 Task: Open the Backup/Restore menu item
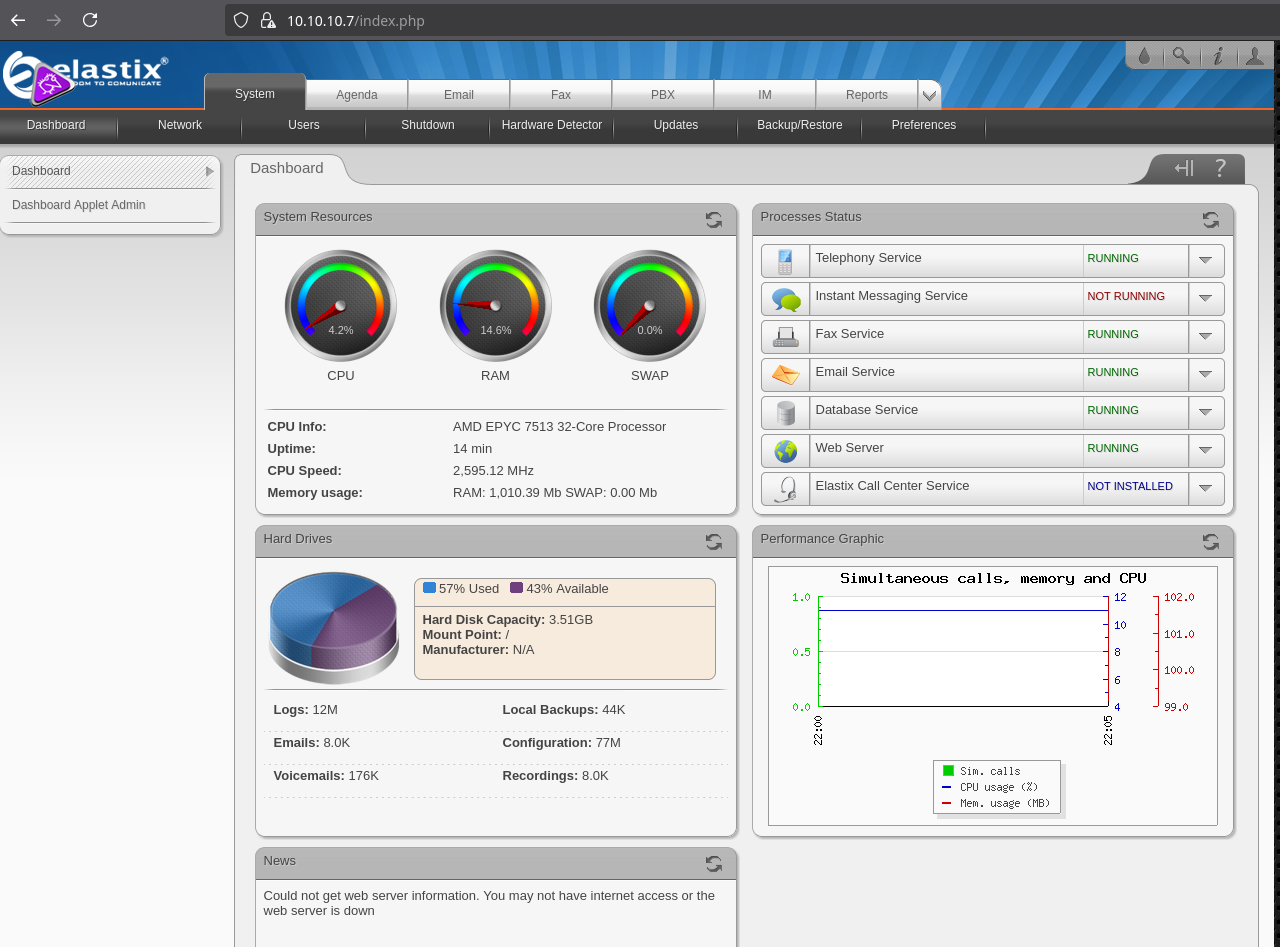point(799,125)
